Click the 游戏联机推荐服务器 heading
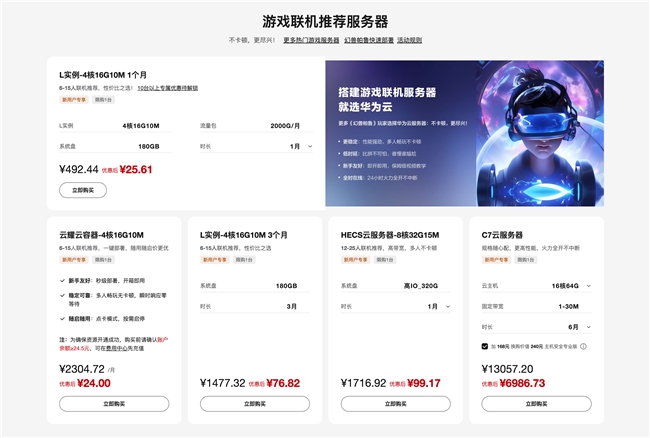This screenshot has height=438, width=650. tap(325, 22)
